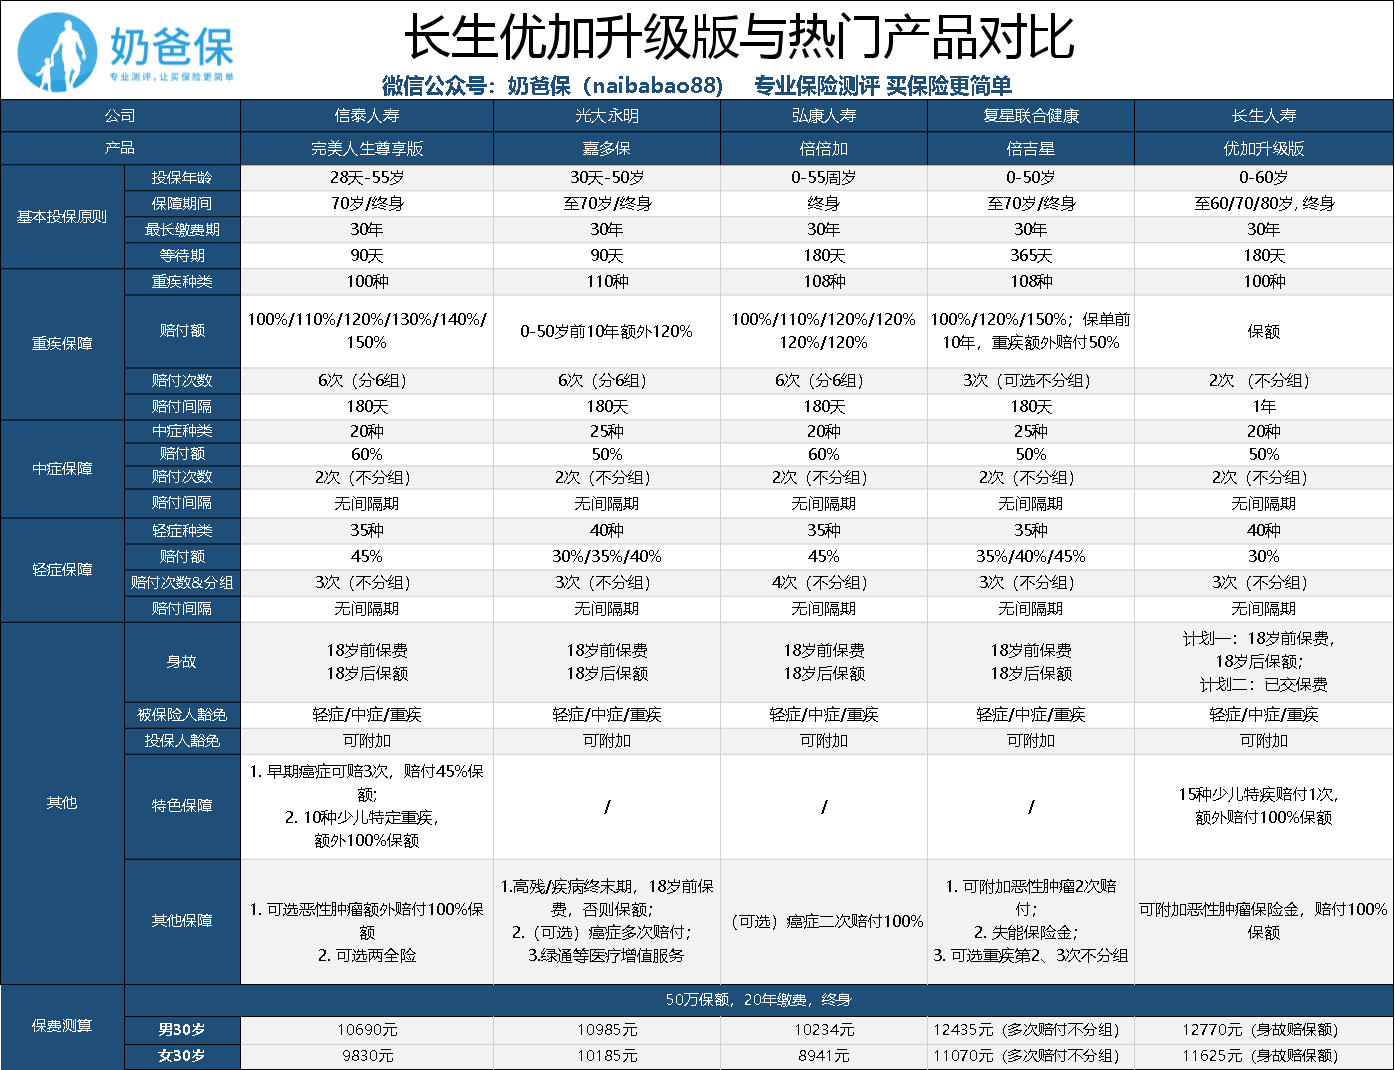Click the 信泰人寿 company header
The height and width of the screenshot is (1070, 1395).
click(367, 116)
